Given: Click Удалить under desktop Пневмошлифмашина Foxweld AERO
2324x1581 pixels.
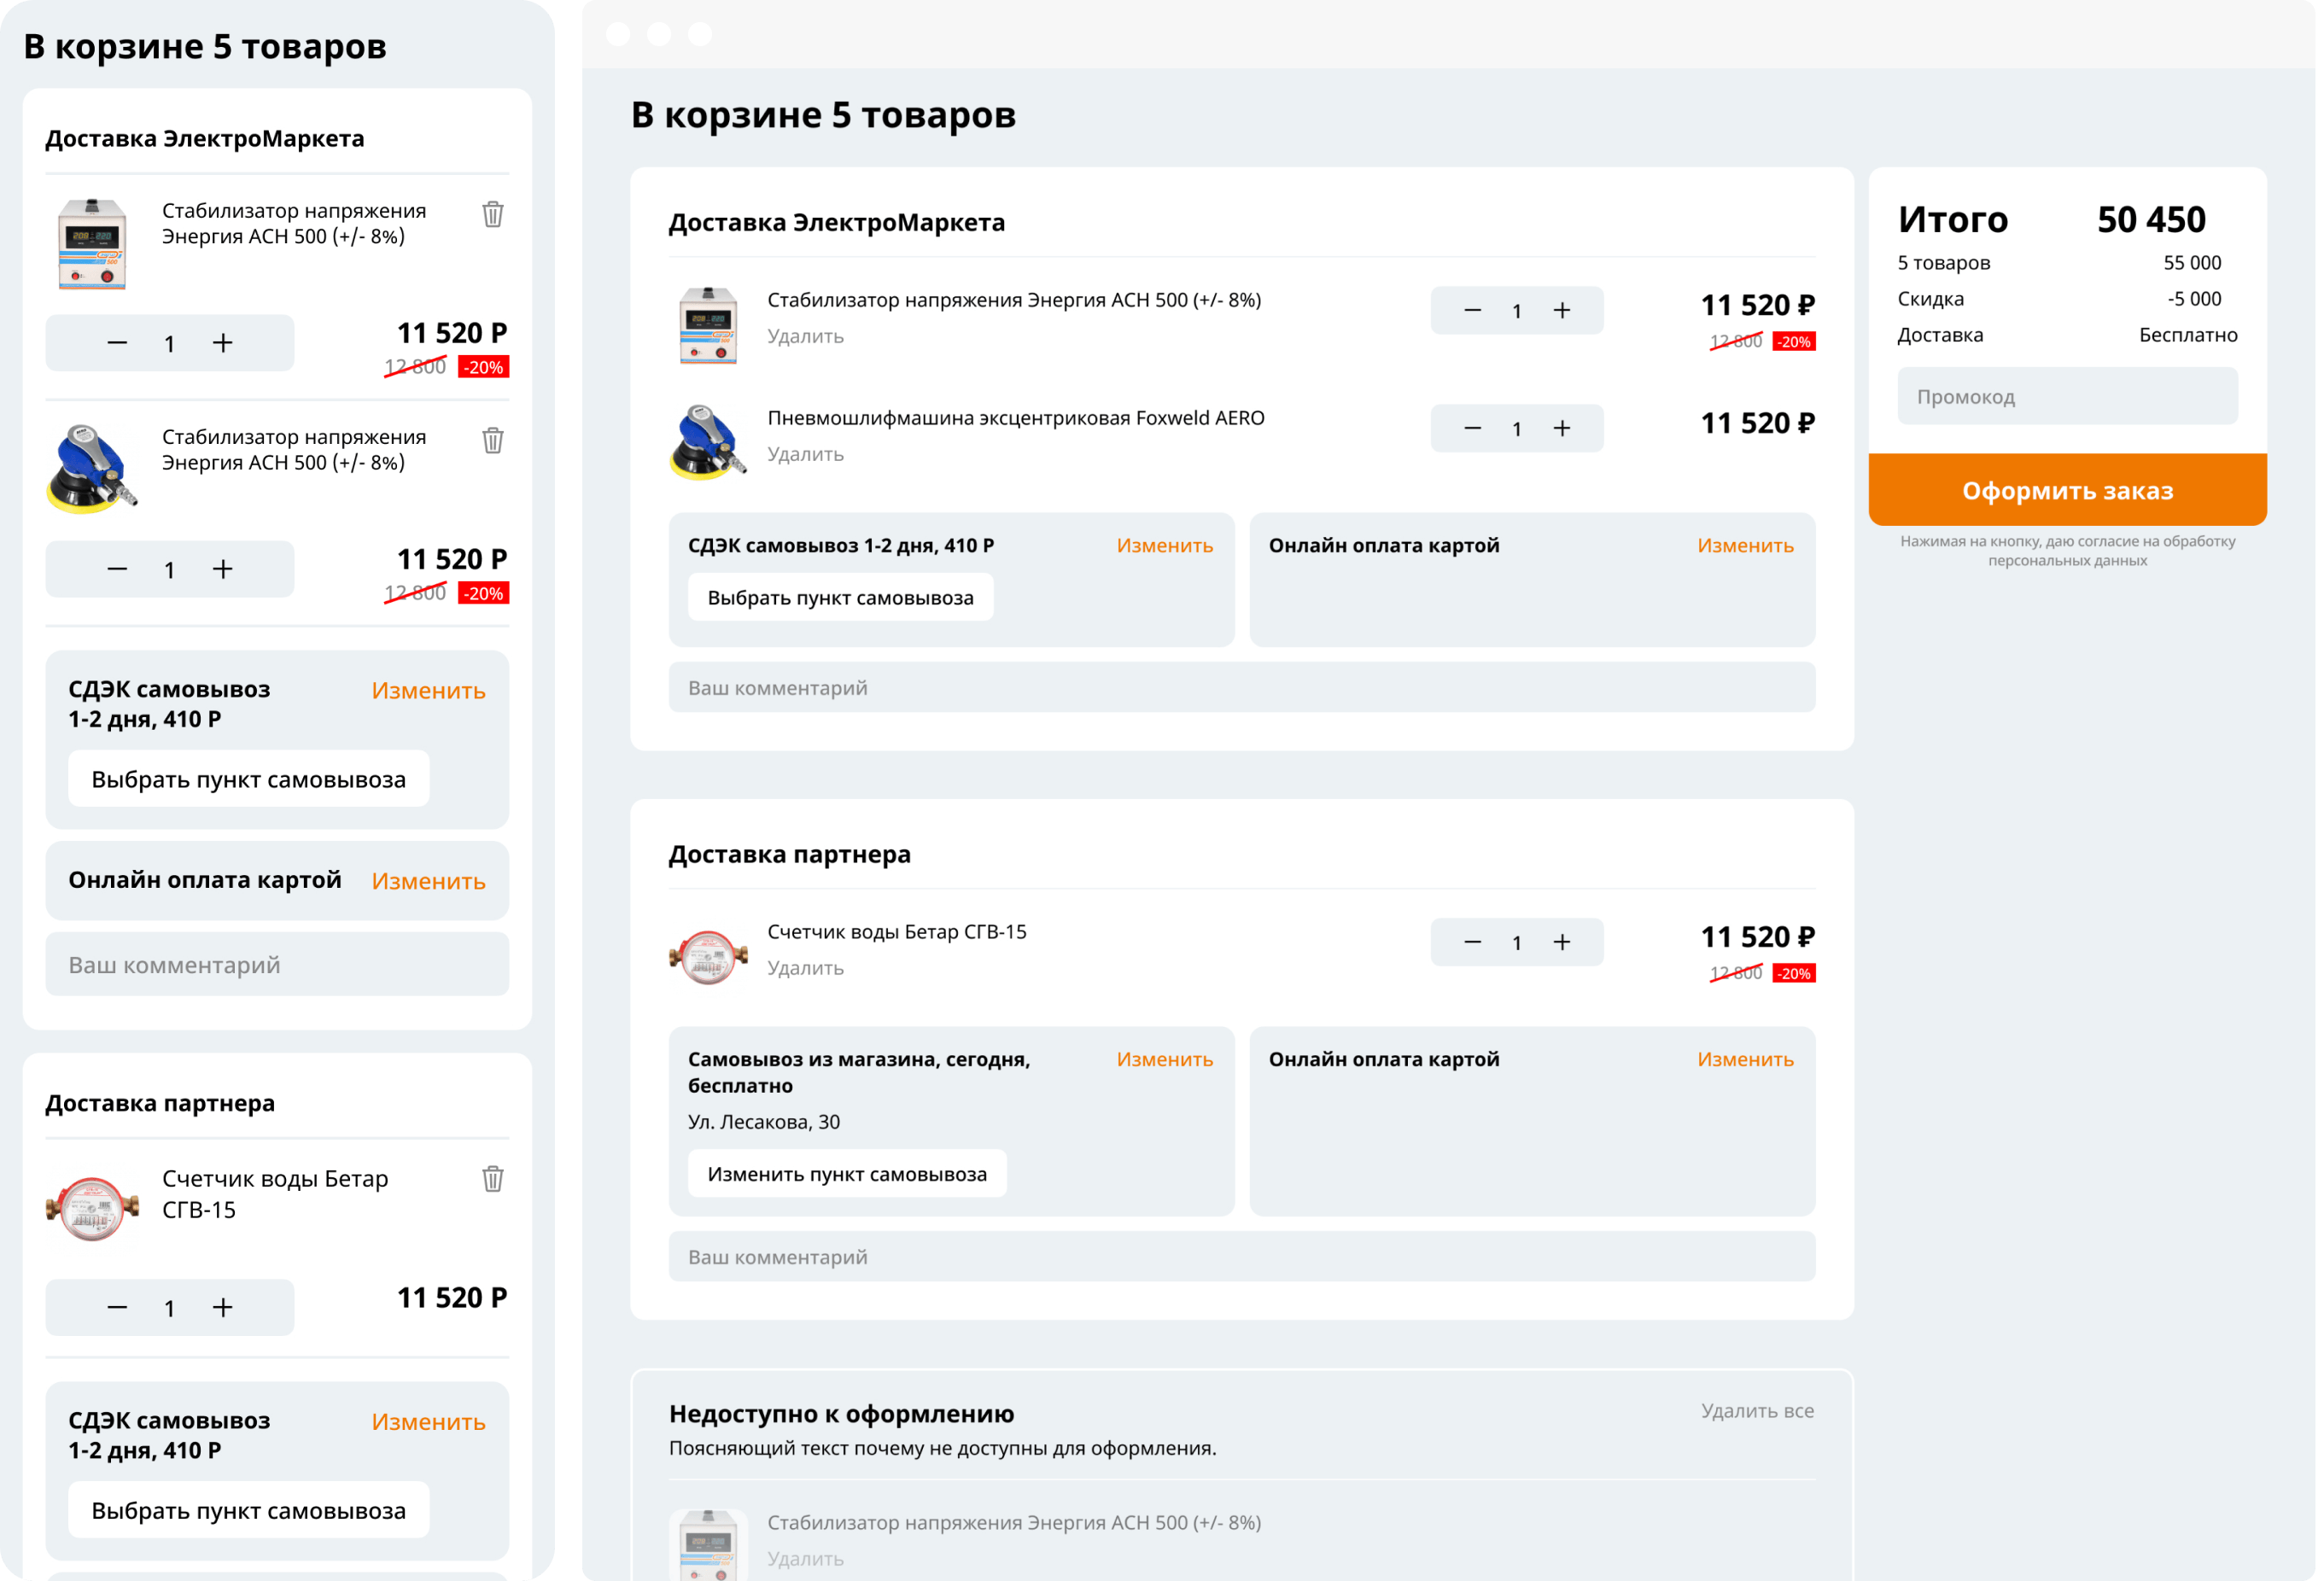Looking at the screenshot, I should click(x=805, y=454).
